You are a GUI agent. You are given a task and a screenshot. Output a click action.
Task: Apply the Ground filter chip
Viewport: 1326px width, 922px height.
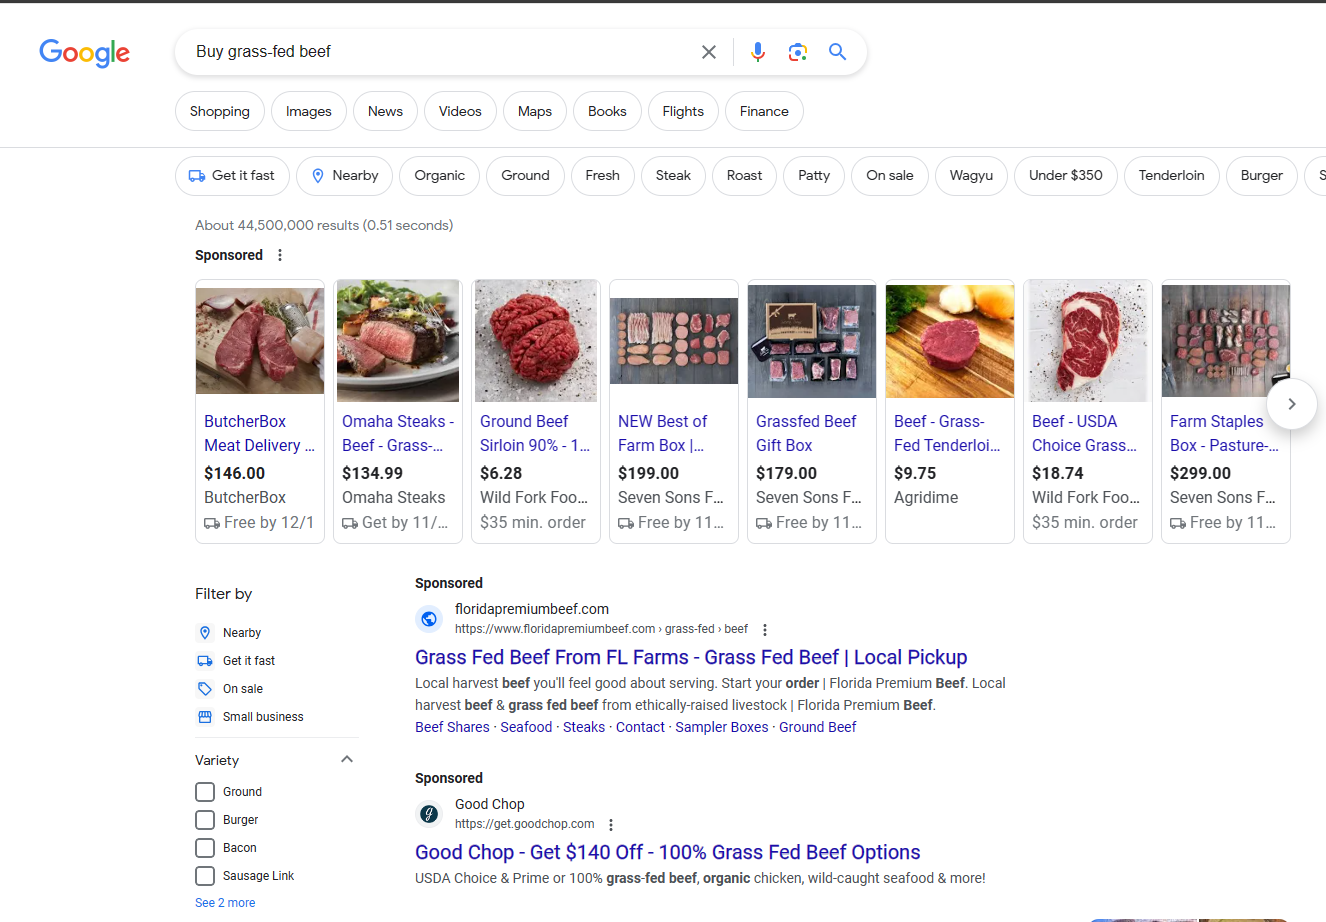coord(525,176)
